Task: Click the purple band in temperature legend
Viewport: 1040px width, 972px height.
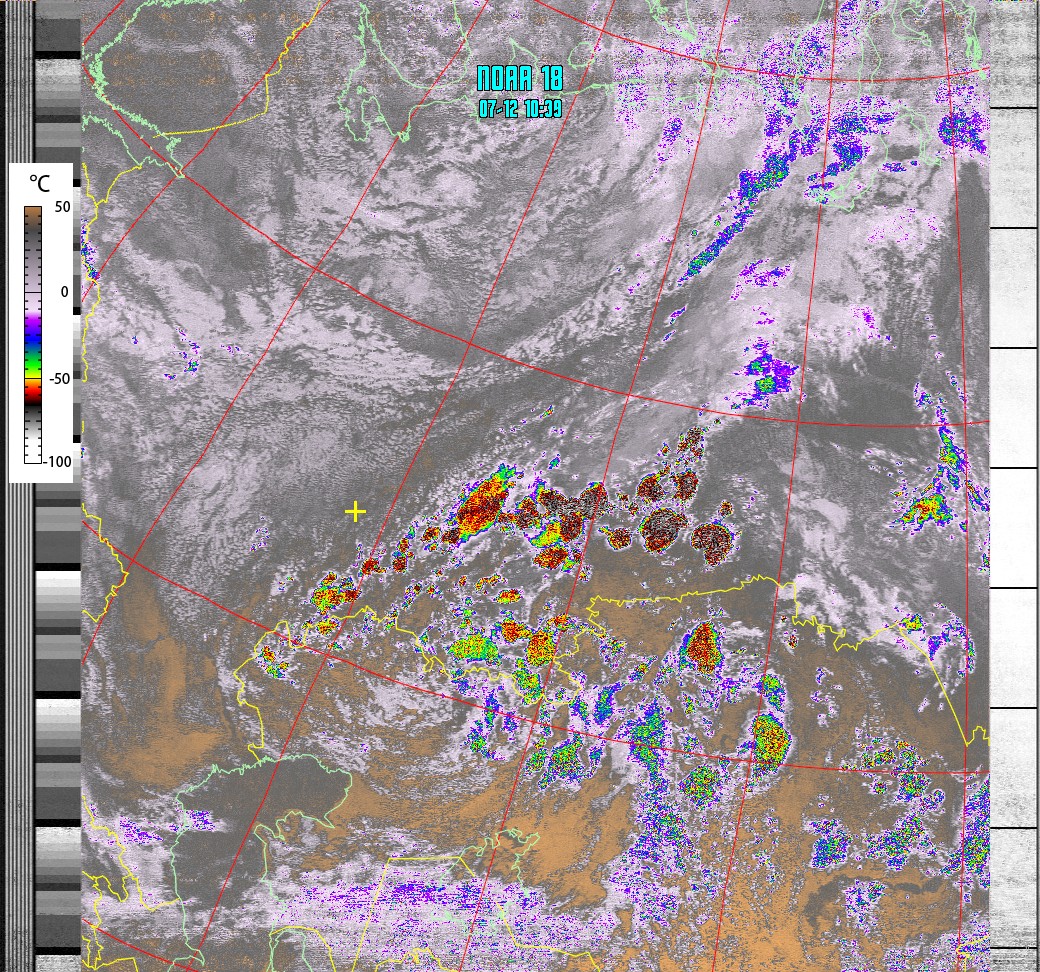Action: tap(33, 322)
